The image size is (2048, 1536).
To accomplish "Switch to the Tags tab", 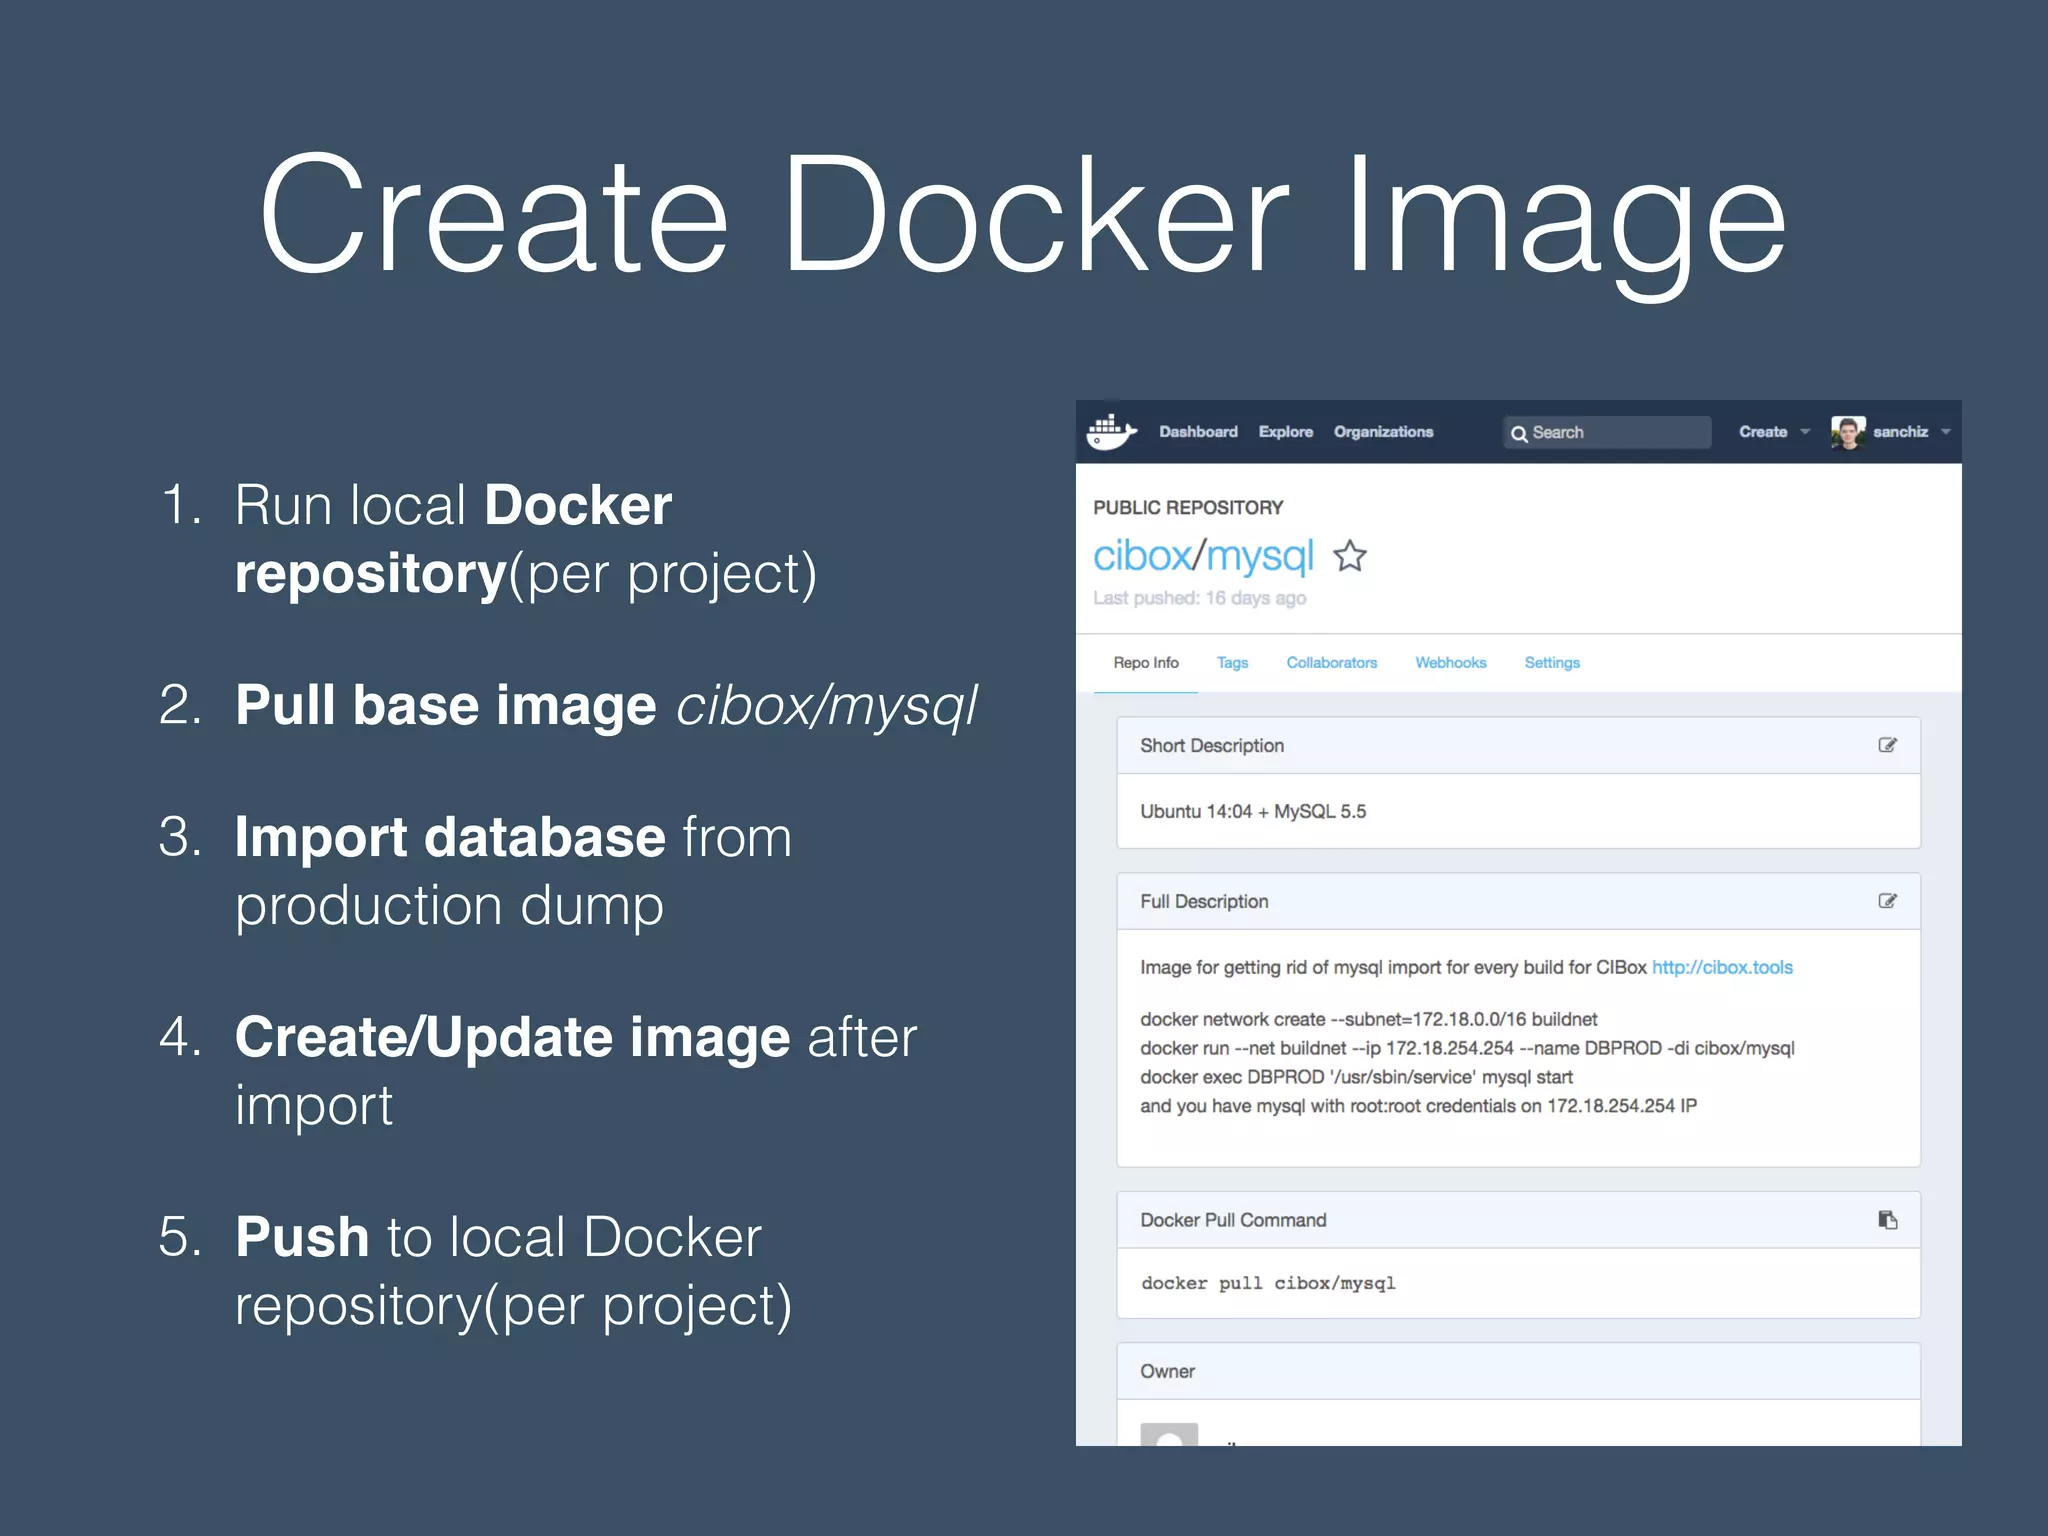I will (x=1232, y=663).
